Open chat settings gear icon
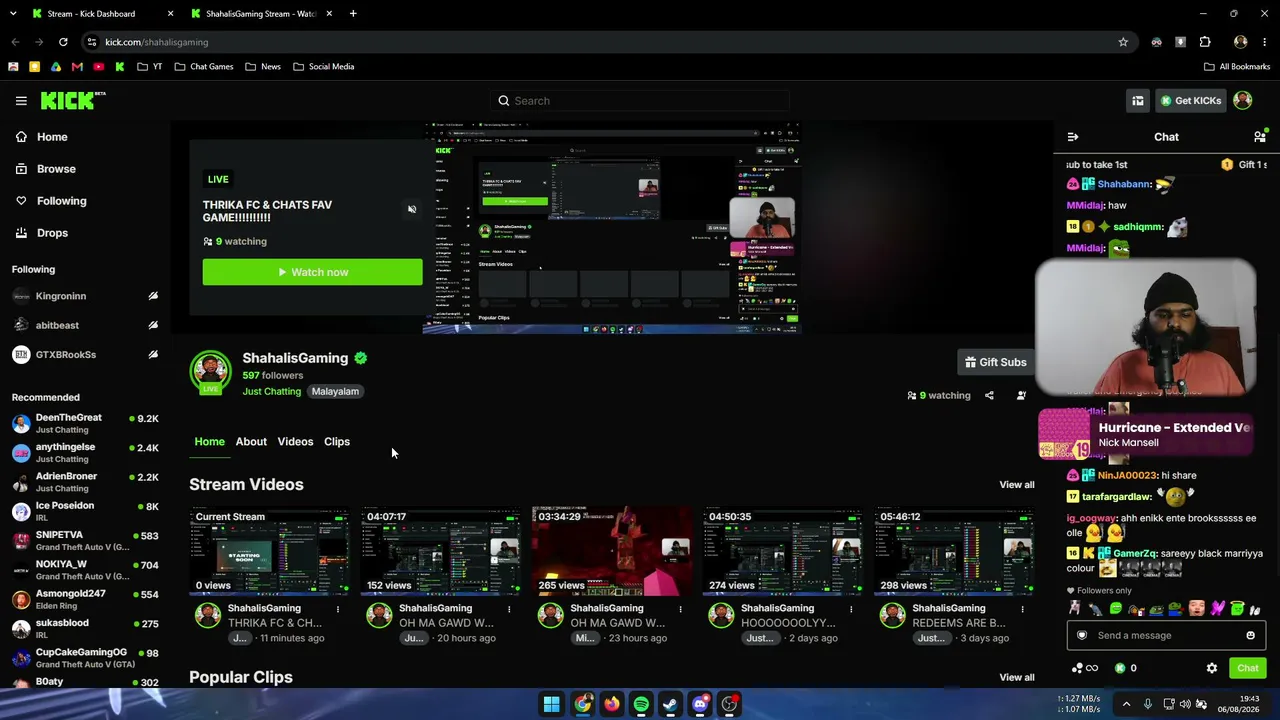The height and width of the screenshot is (720, 1280). click(x=1212, y=668)
